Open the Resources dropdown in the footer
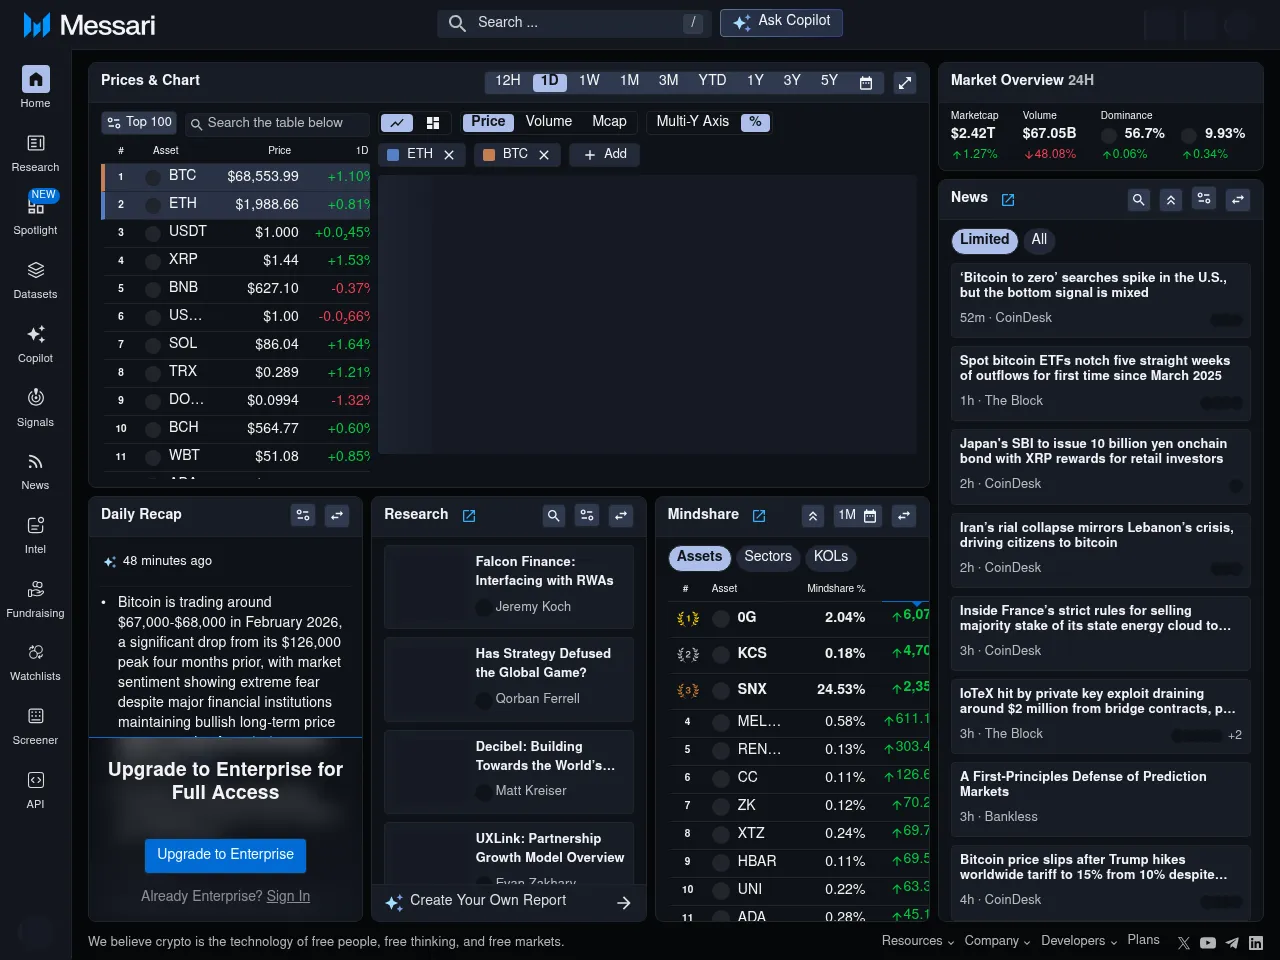 point(911,941)
